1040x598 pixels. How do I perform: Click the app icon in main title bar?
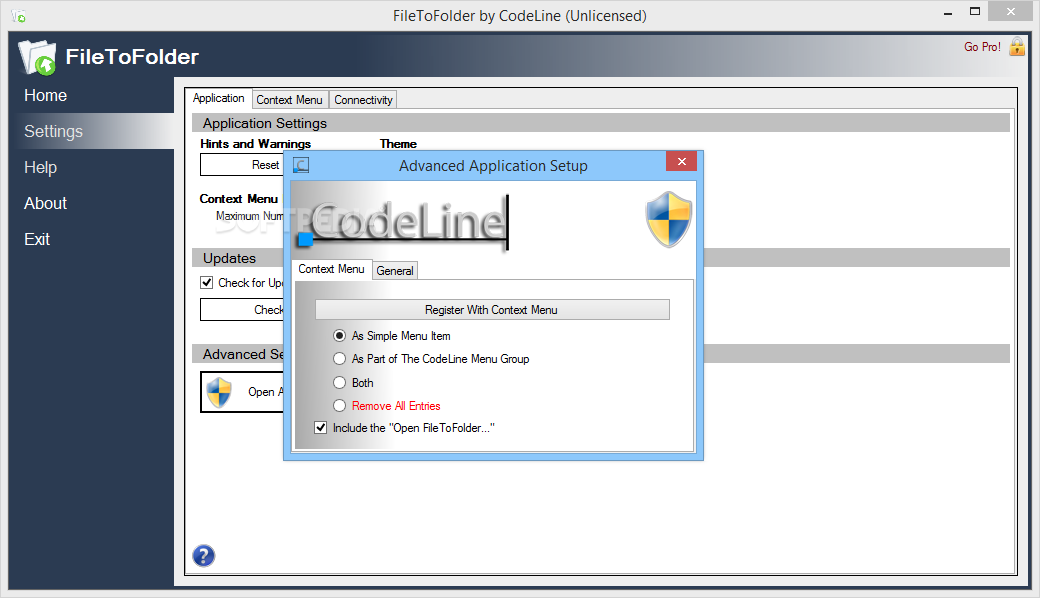19,15
